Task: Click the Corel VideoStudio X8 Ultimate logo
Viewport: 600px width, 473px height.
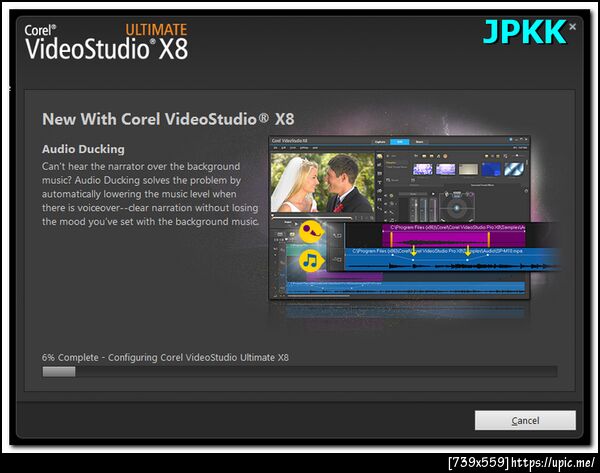Action: pyautogui.click(x=106, y=42)
